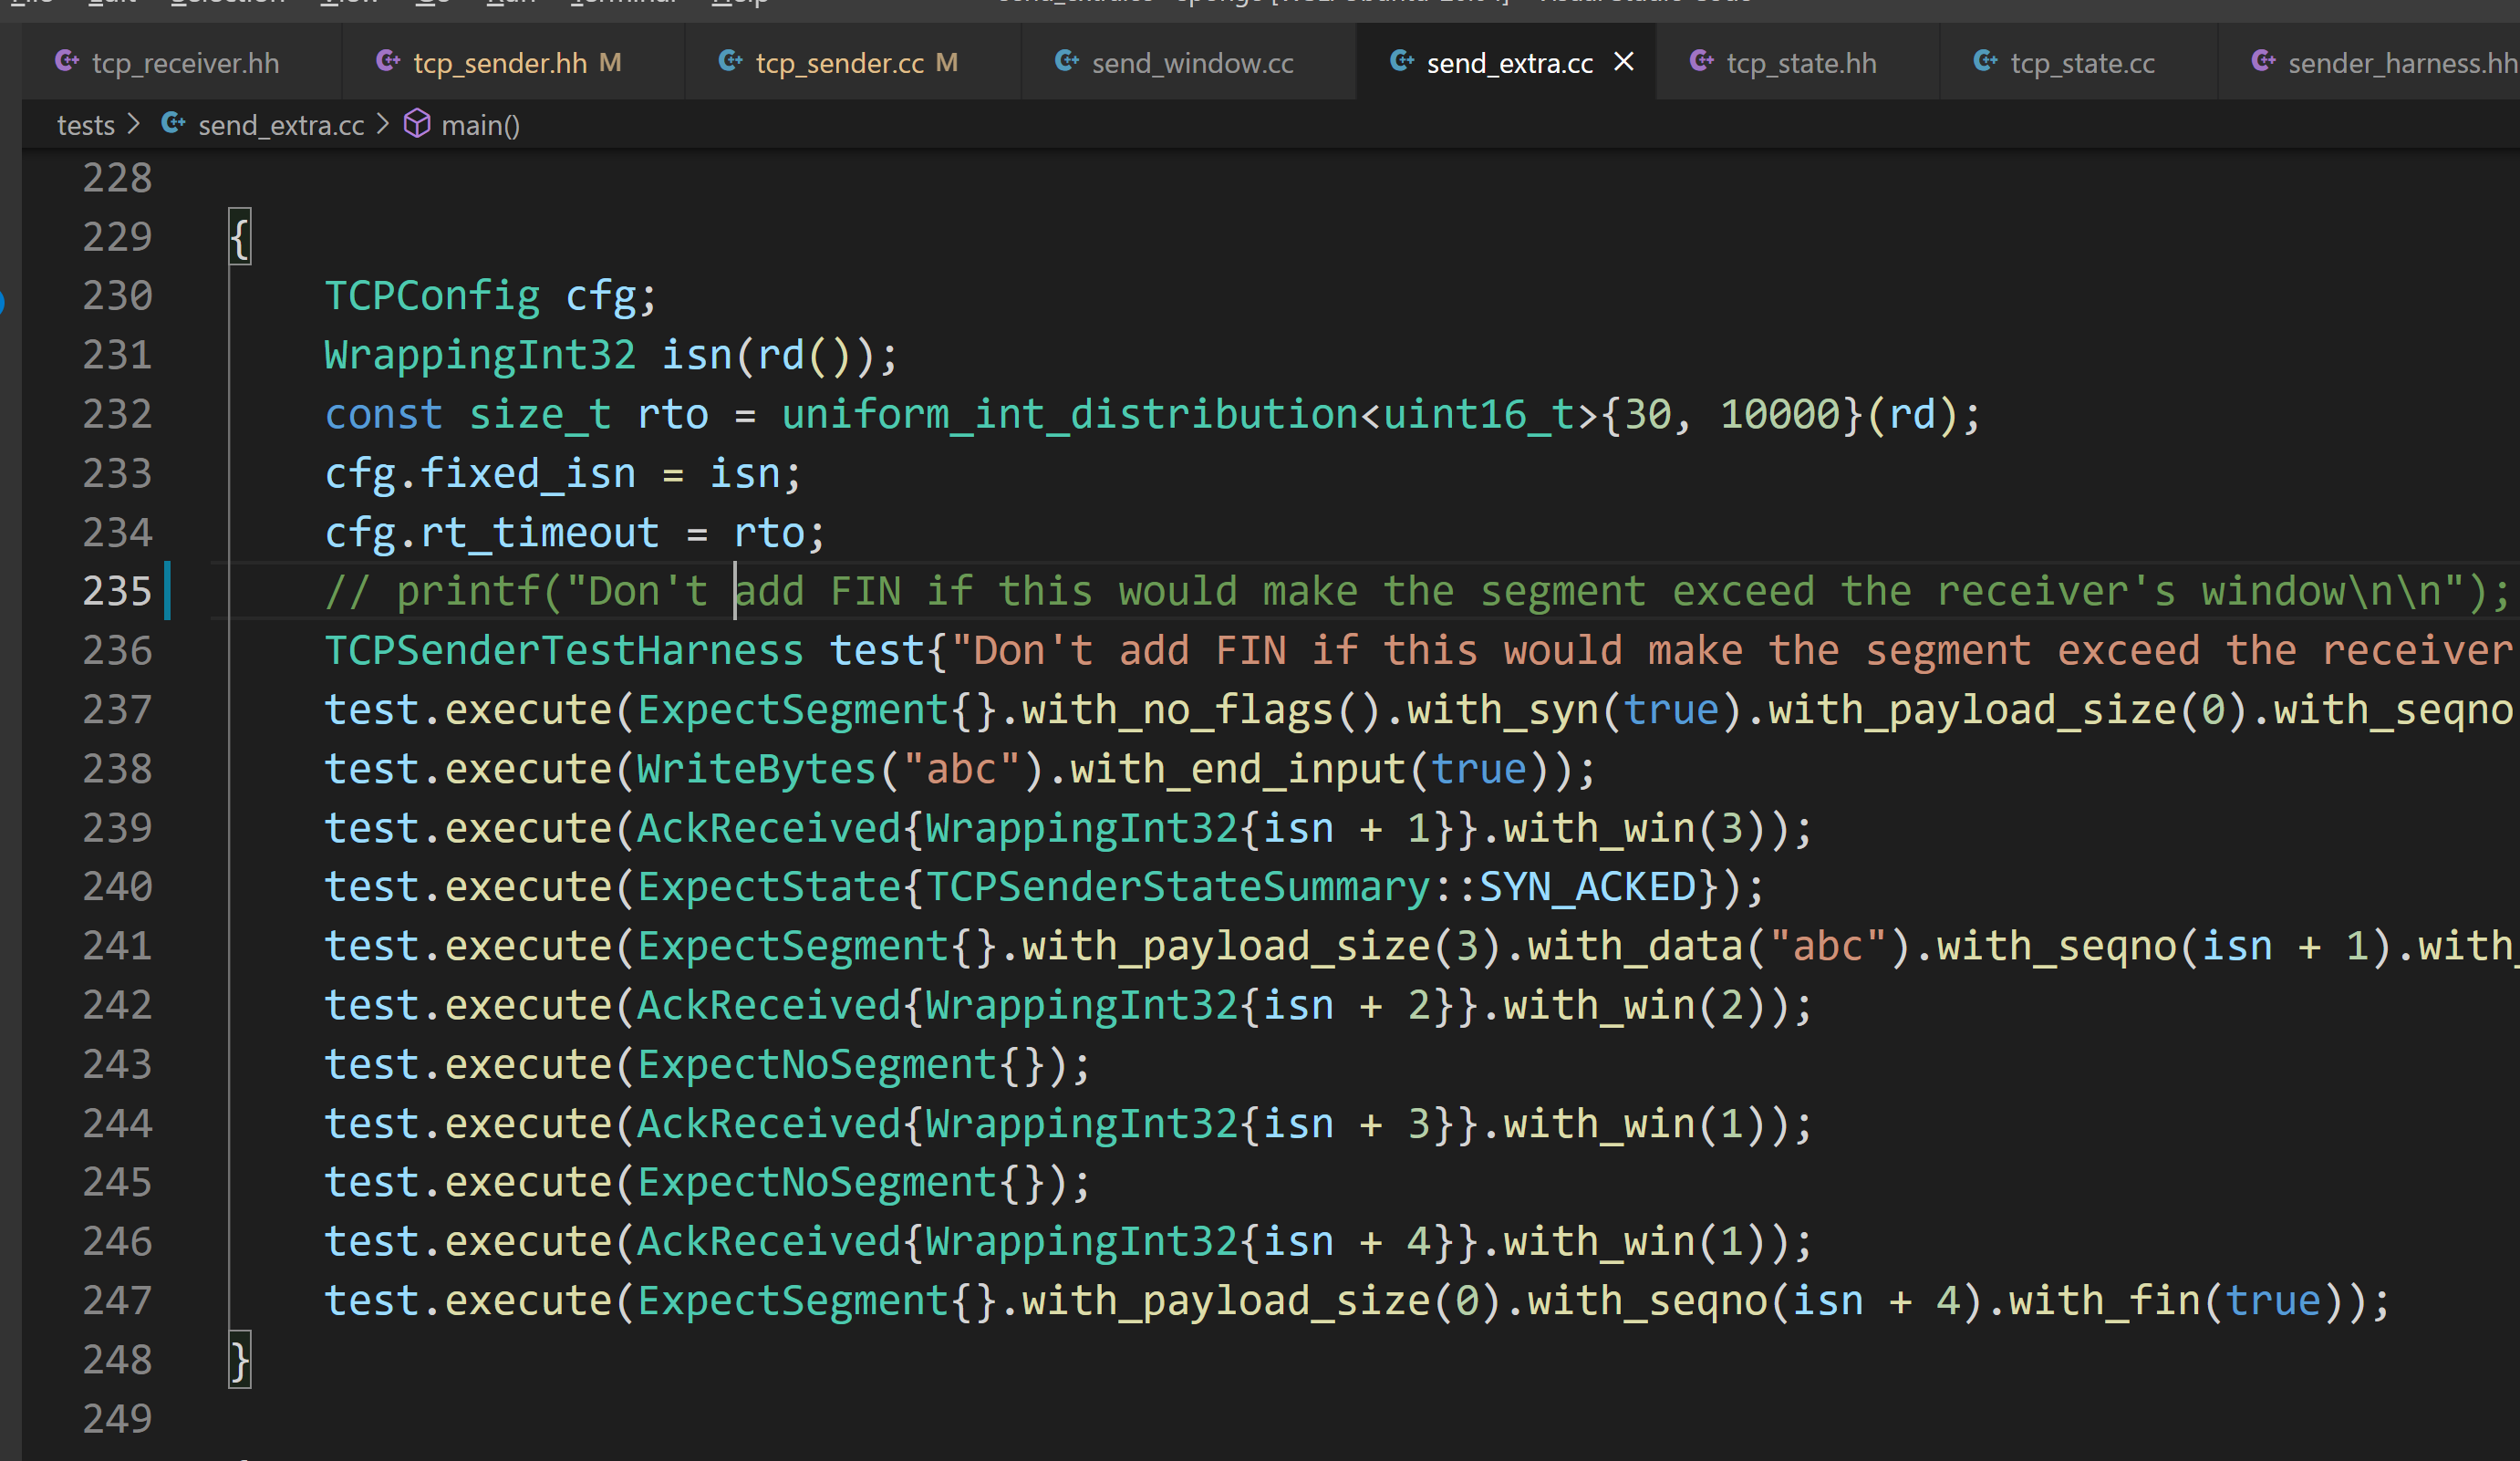2520x1461 pixels.
Task: Open the tcp_state.hh tab
Action: 1800,63
